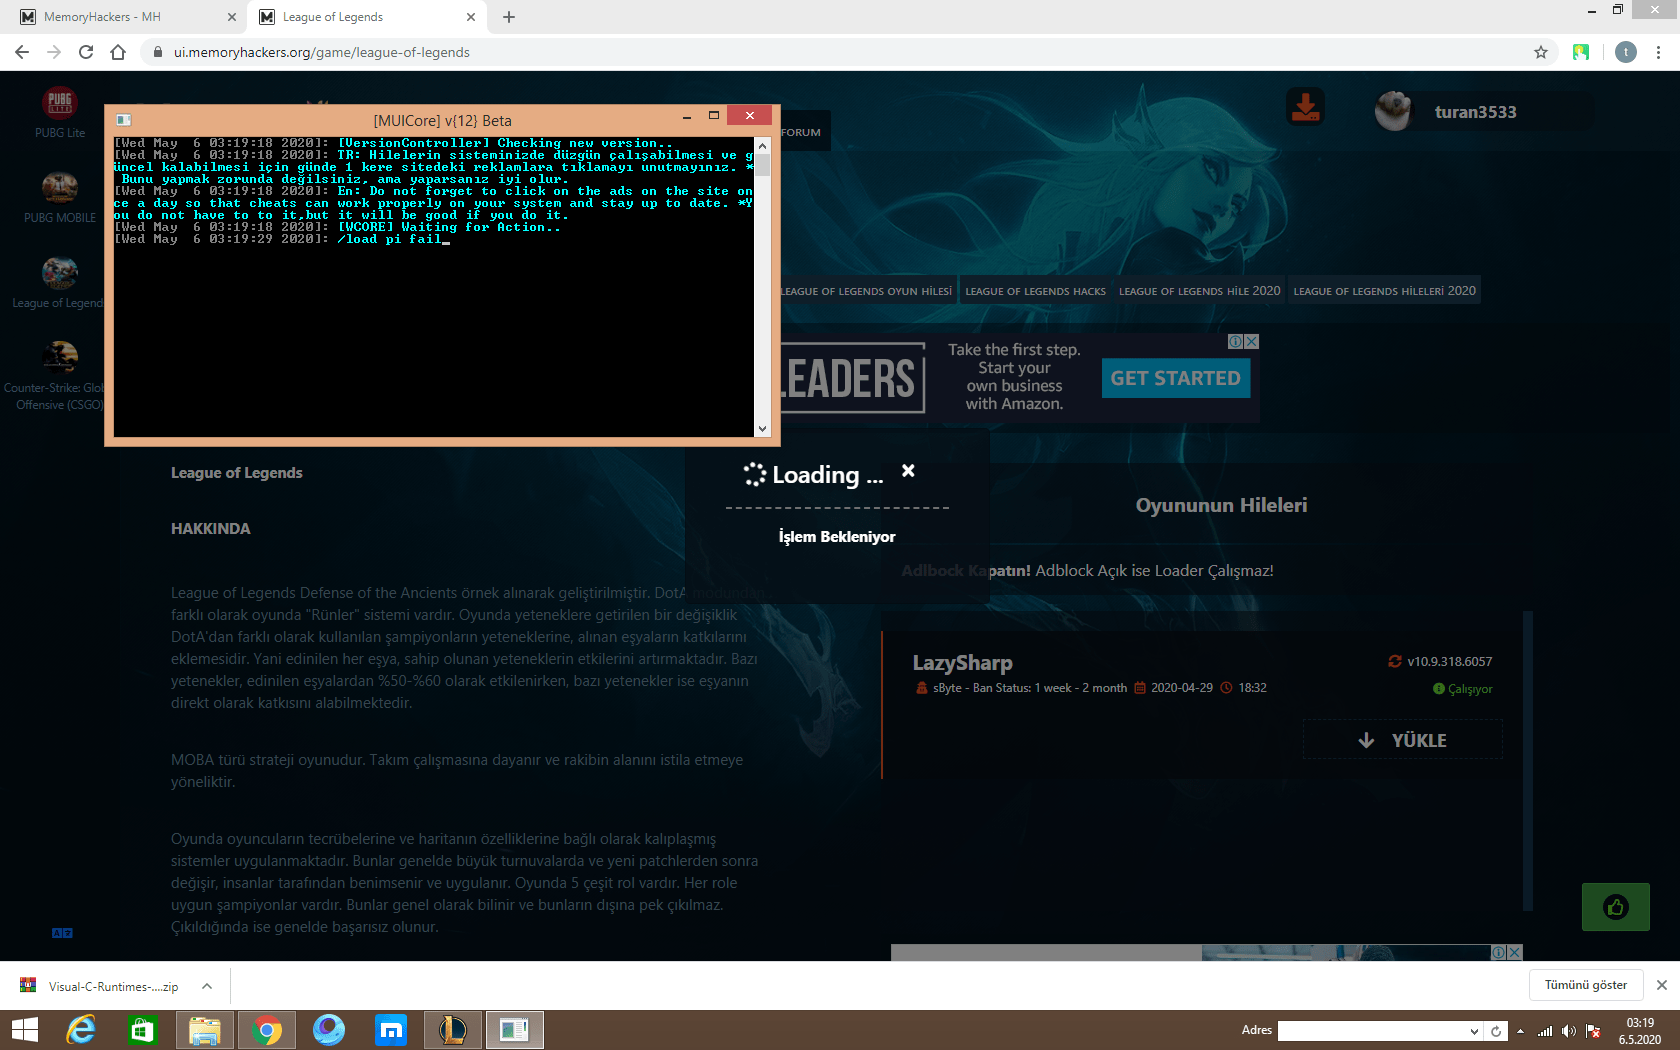The image size is (1680, 1050).
Task: Click Tümünü göster to show all downloads
Action: pos(1586,985)
